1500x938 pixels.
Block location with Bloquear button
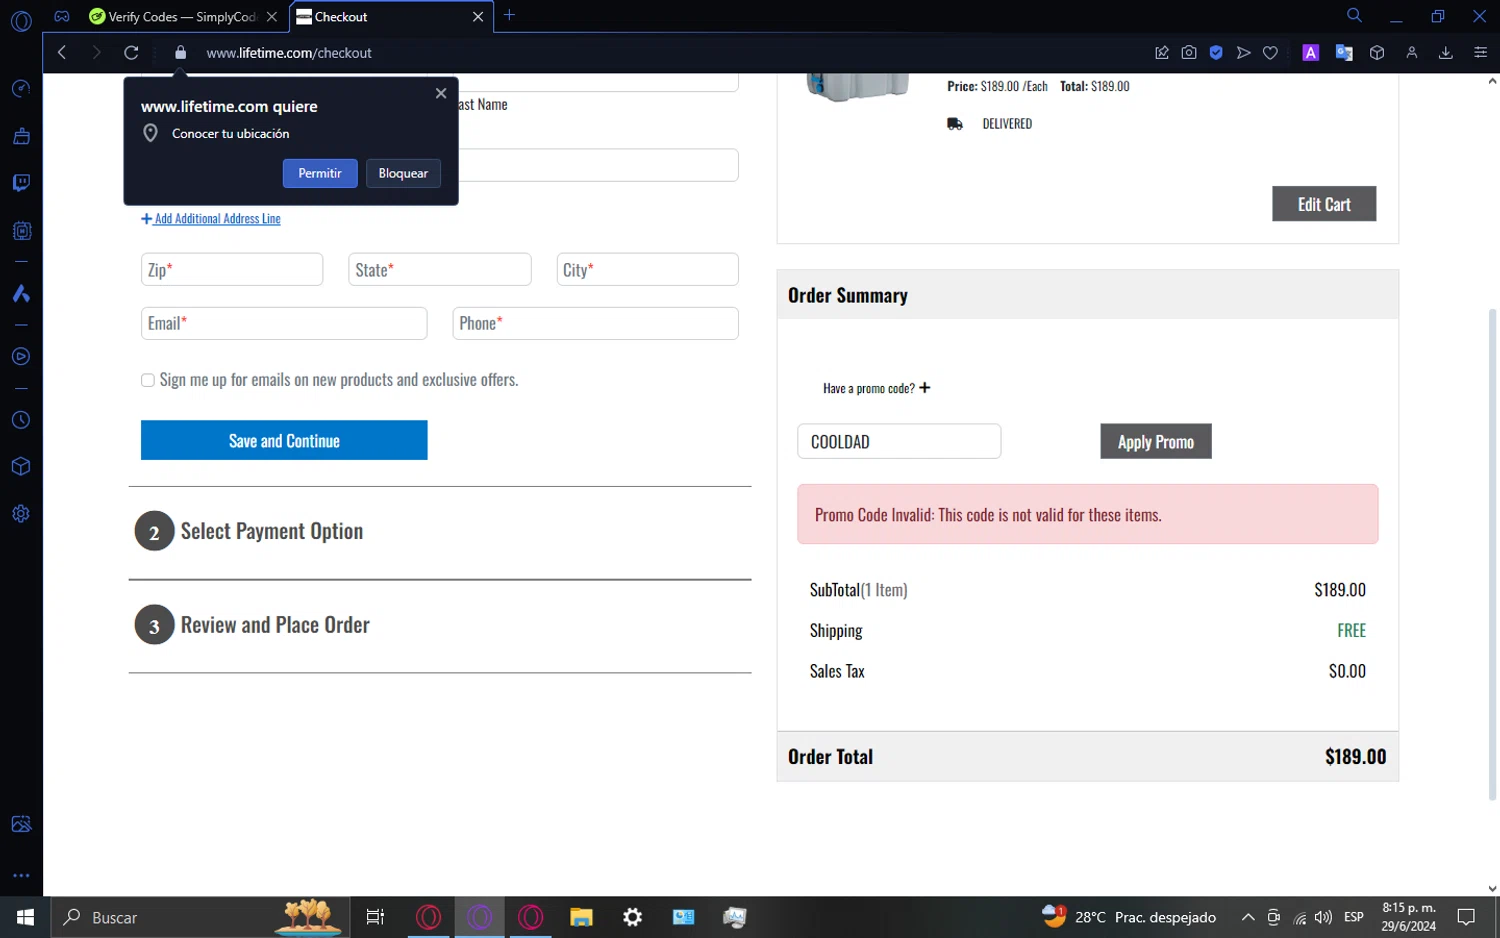[403, 173]
